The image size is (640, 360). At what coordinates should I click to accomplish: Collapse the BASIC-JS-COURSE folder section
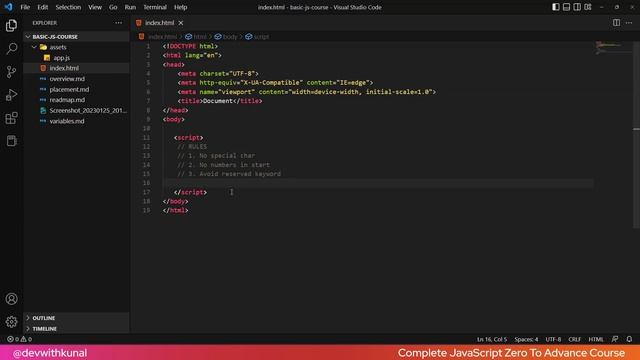click(76, 37)
